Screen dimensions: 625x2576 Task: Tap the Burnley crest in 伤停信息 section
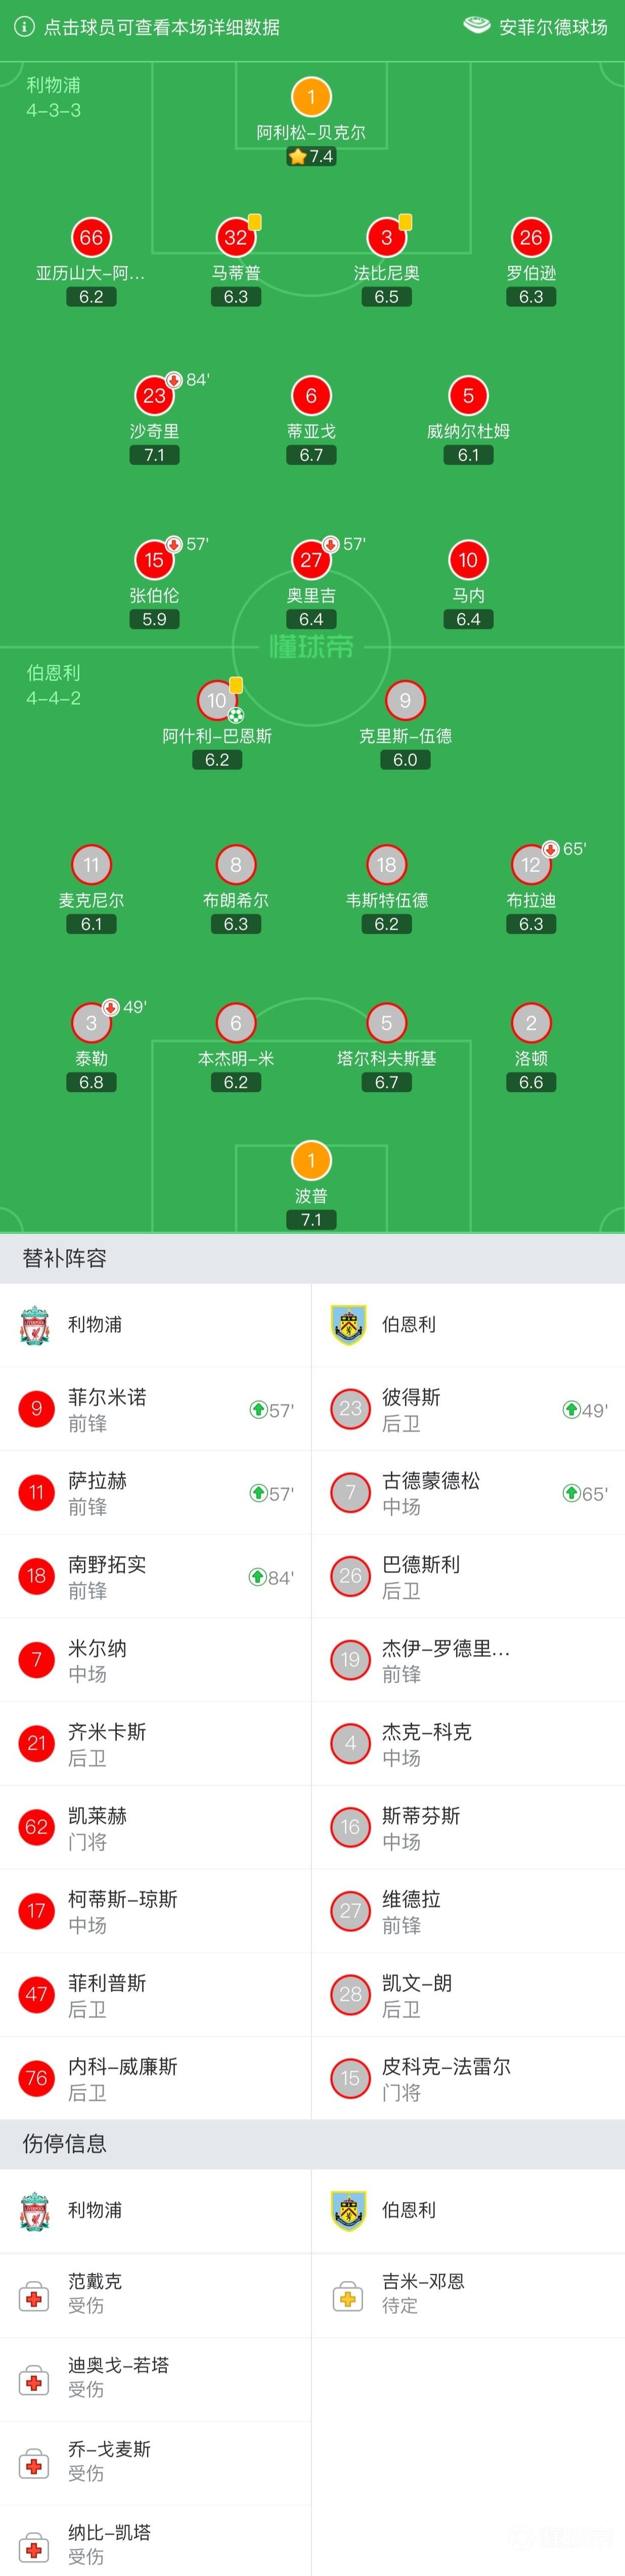(348, 2211)
